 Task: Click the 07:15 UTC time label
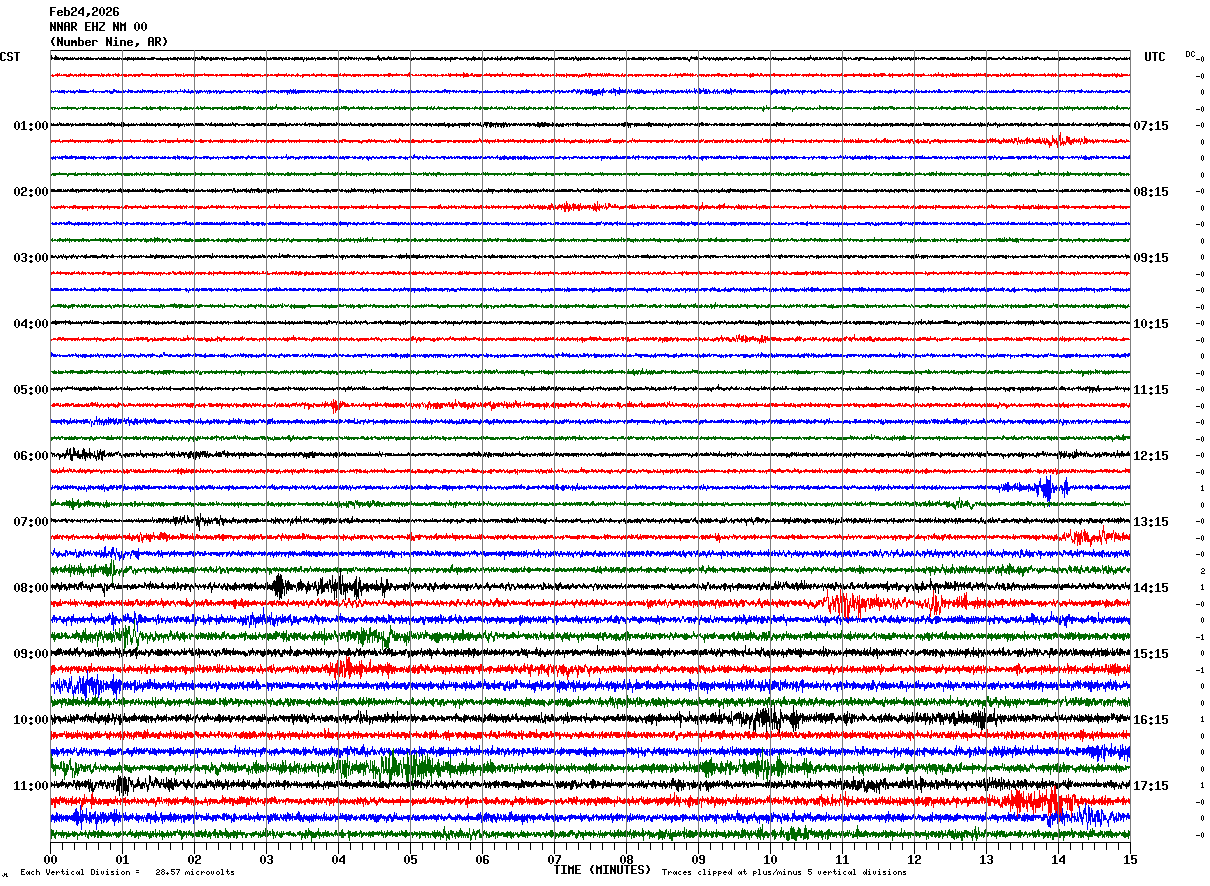pyautogui.click(x=1151, y=126)
